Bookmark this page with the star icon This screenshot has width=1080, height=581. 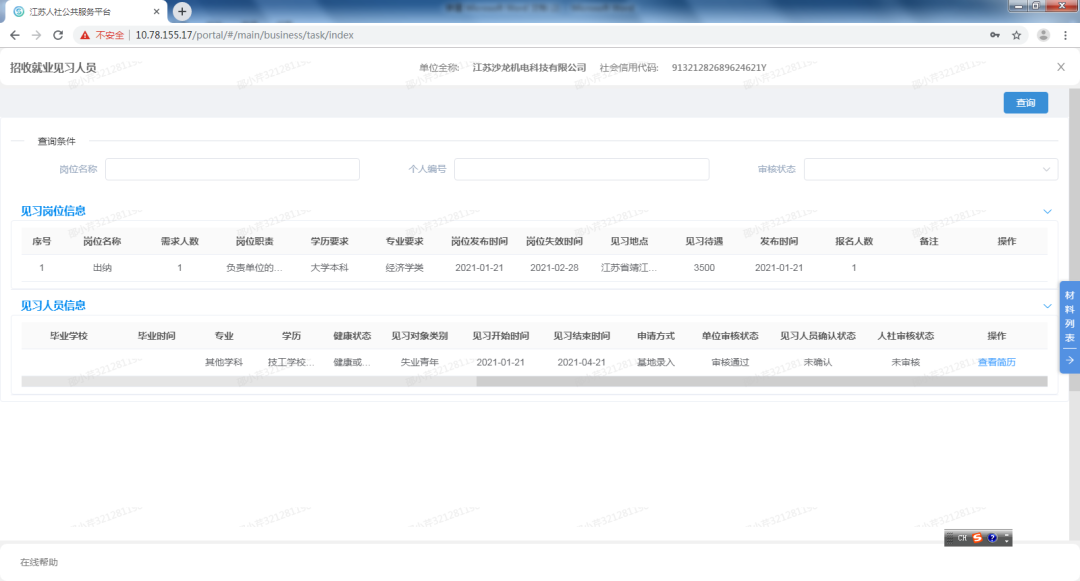click(1016, 35)
